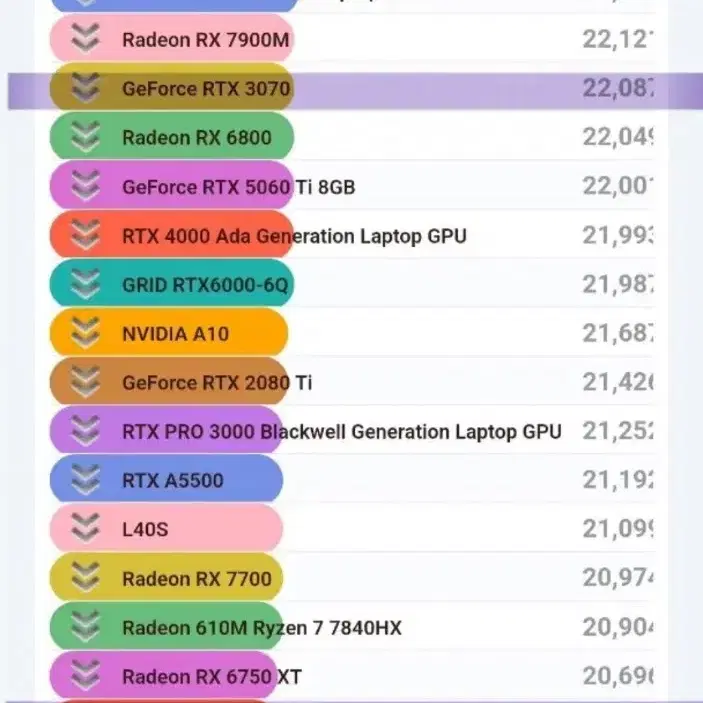This screenshot has width=703, height=703.
Task: Expand RTX 4000 Ada Generation Laptop GPU chevron
Action: point(85,234)
